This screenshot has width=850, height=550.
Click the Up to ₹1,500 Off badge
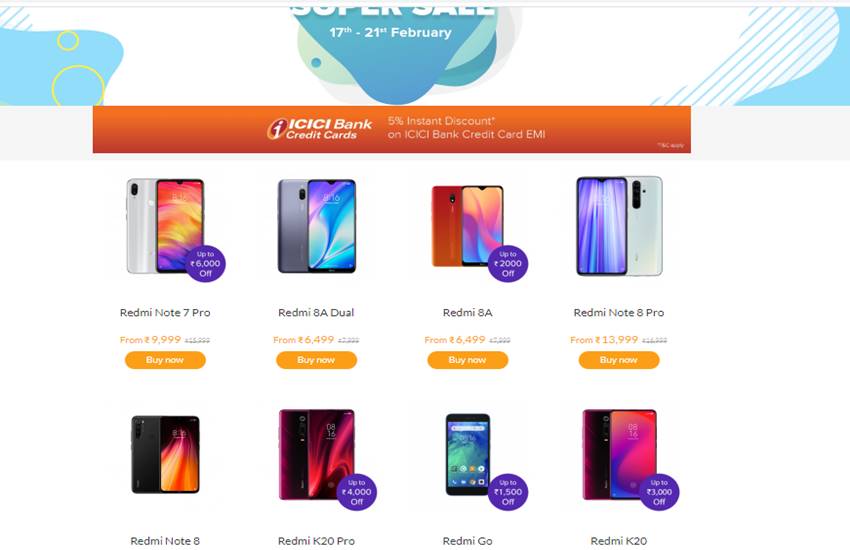point(508,492)
